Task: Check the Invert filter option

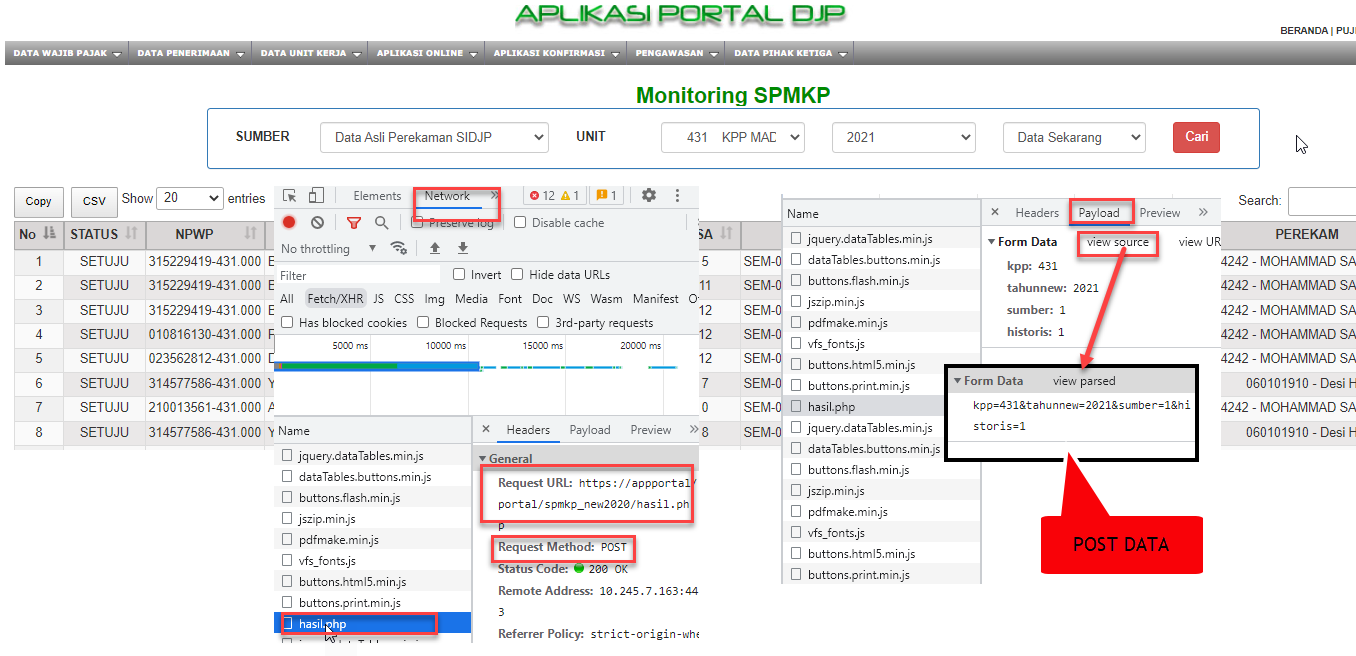Action: click(x=459, y=275)
